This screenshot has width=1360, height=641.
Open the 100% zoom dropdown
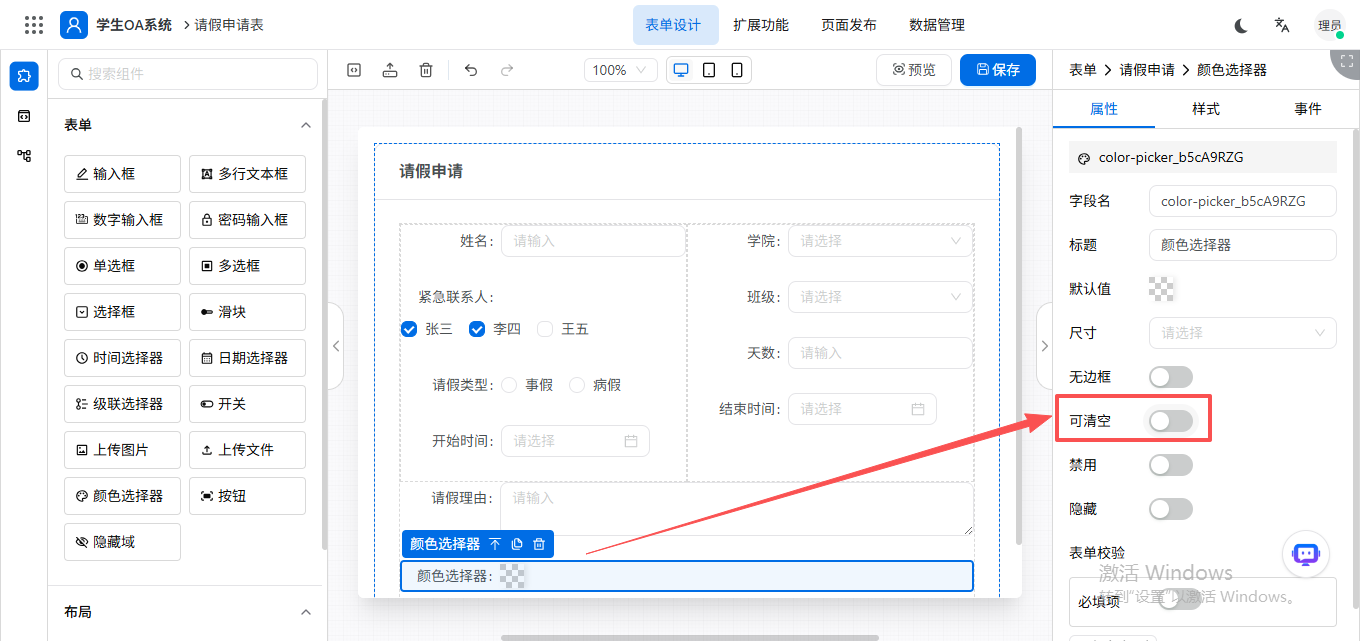621,70
